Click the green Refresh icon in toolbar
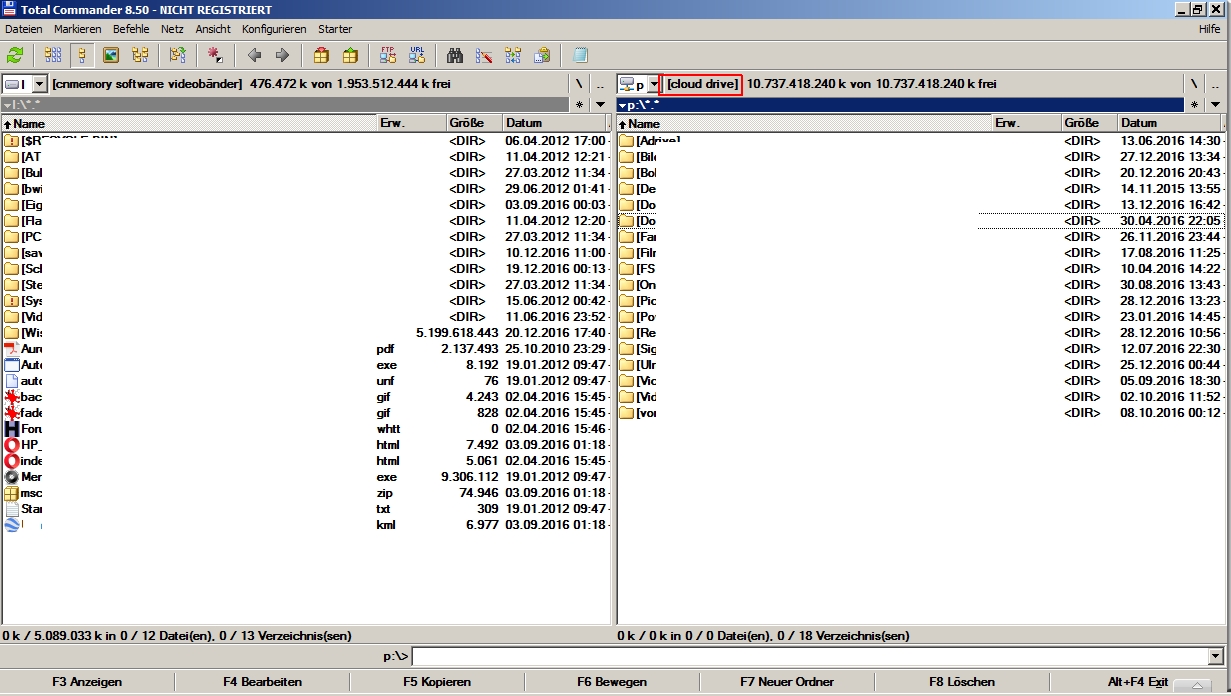 click(x=15, y=55)
